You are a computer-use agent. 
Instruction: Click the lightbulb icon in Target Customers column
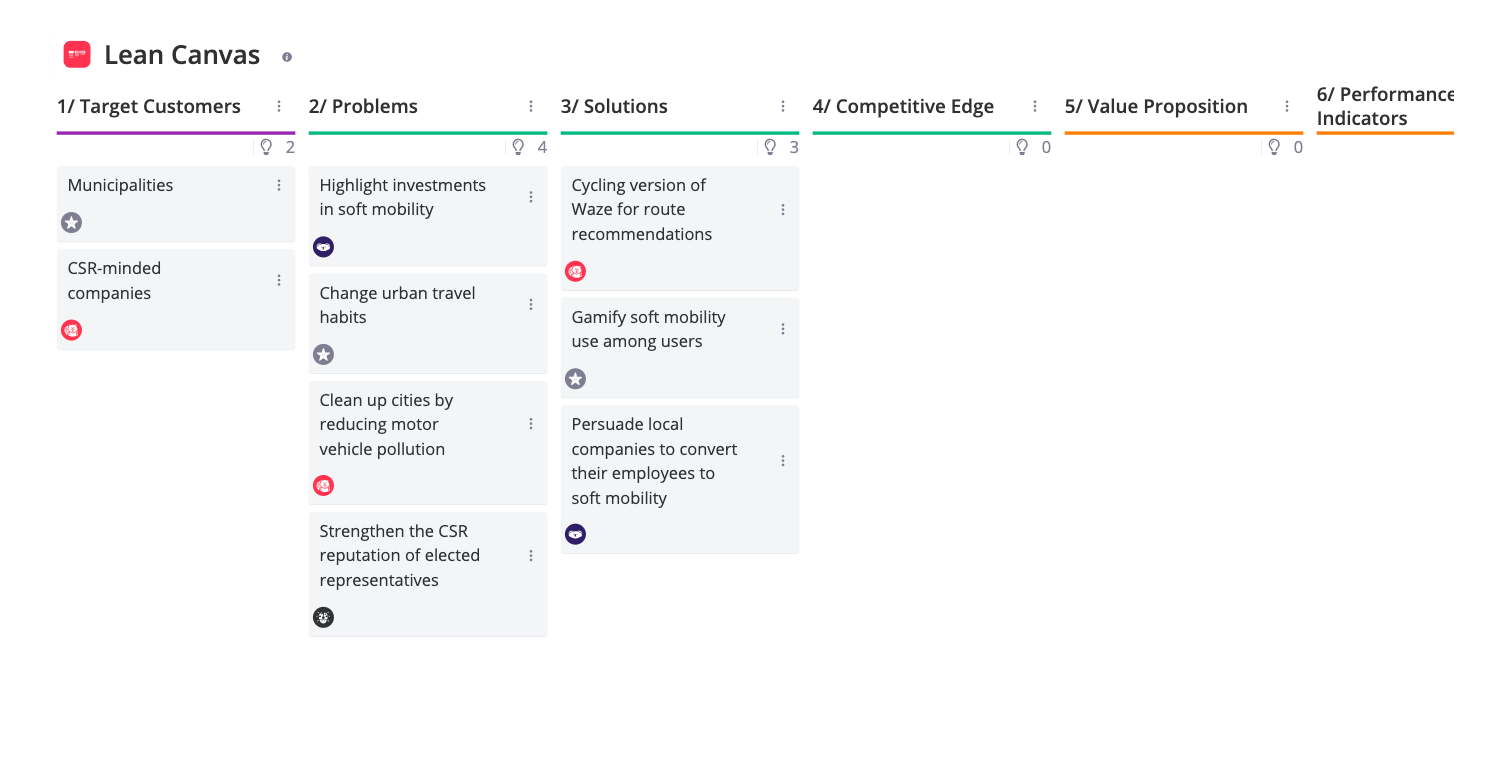pyautogui.click(x=265, y=146)
